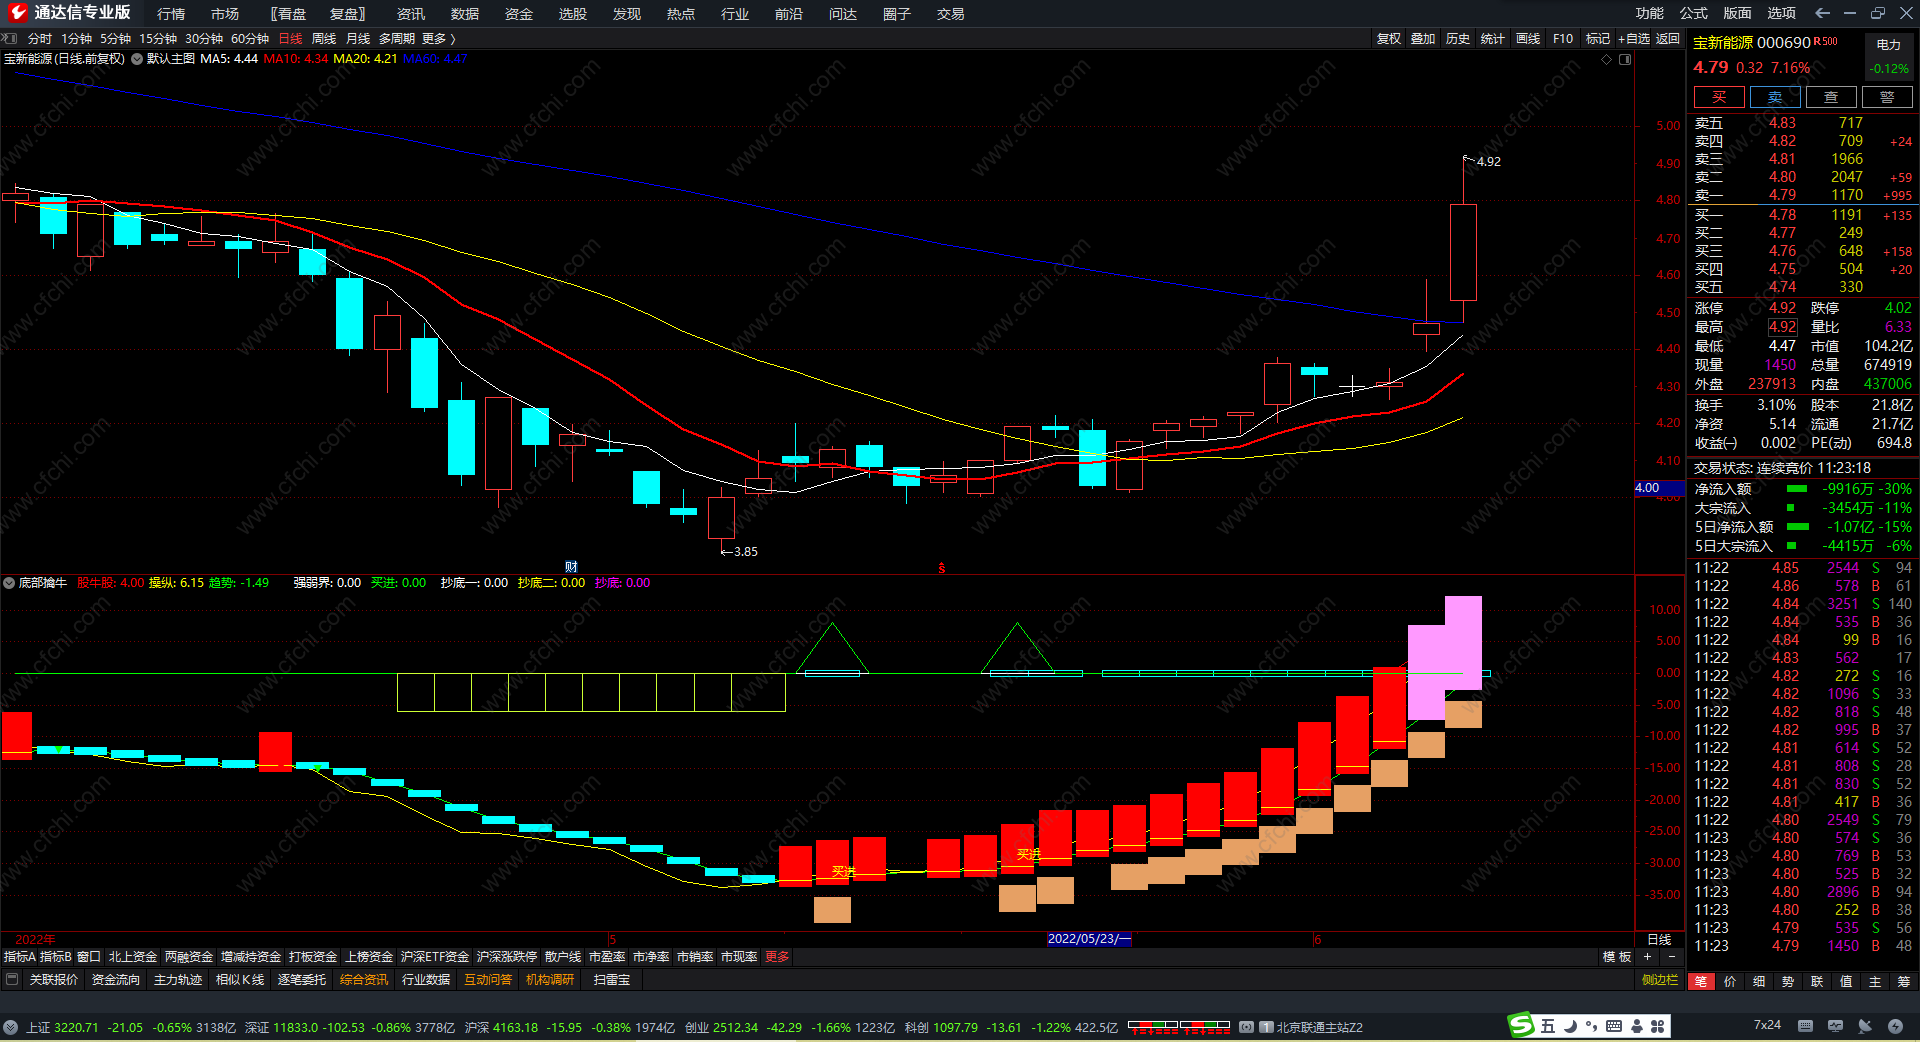Viewport: 1920px width, 1042px height.
Task: Click the soft keyboard icon in the IME bar
Action: click(x=1614, y=1026)
